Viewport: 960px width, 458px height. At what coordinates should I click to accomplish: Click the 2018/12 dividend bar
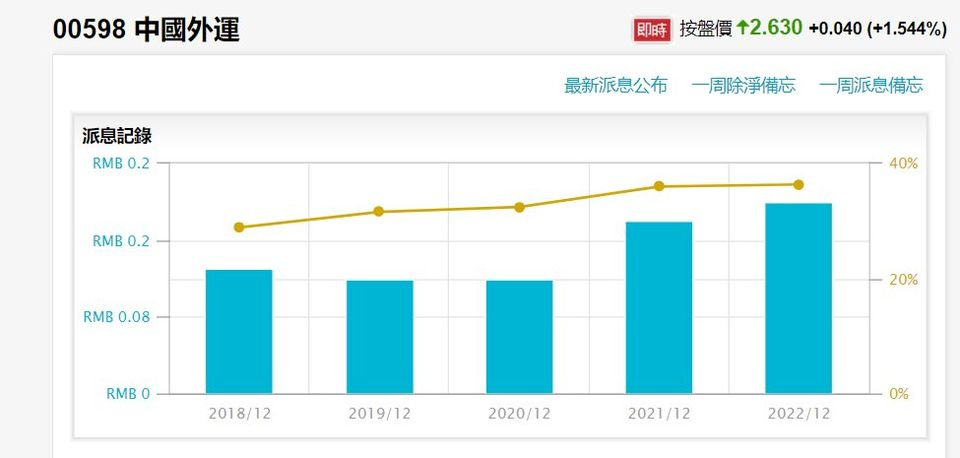point(239,331)
